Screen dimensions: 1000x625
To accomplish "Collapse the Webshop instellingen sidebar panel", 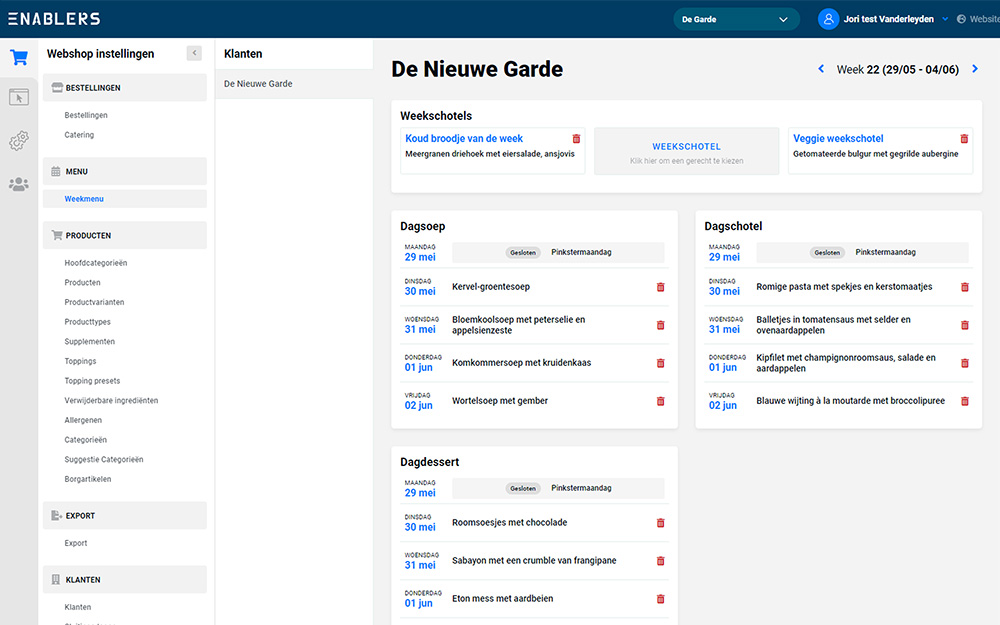I will 194,54.
